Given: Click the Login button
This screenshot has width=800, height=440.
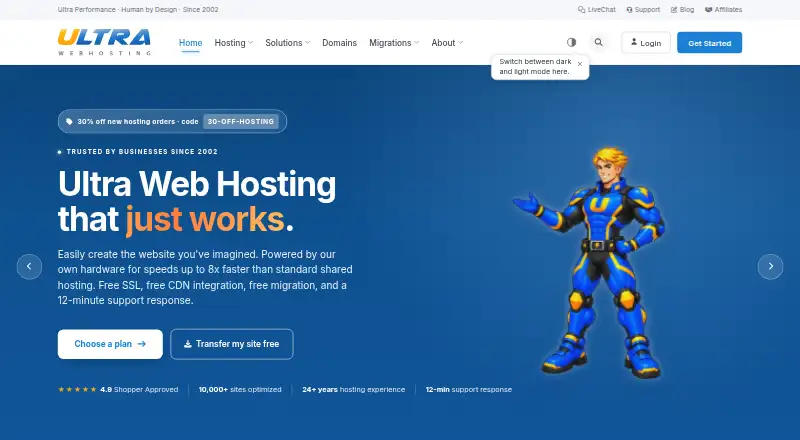Looking at the screenshot, I should point(646,43).
